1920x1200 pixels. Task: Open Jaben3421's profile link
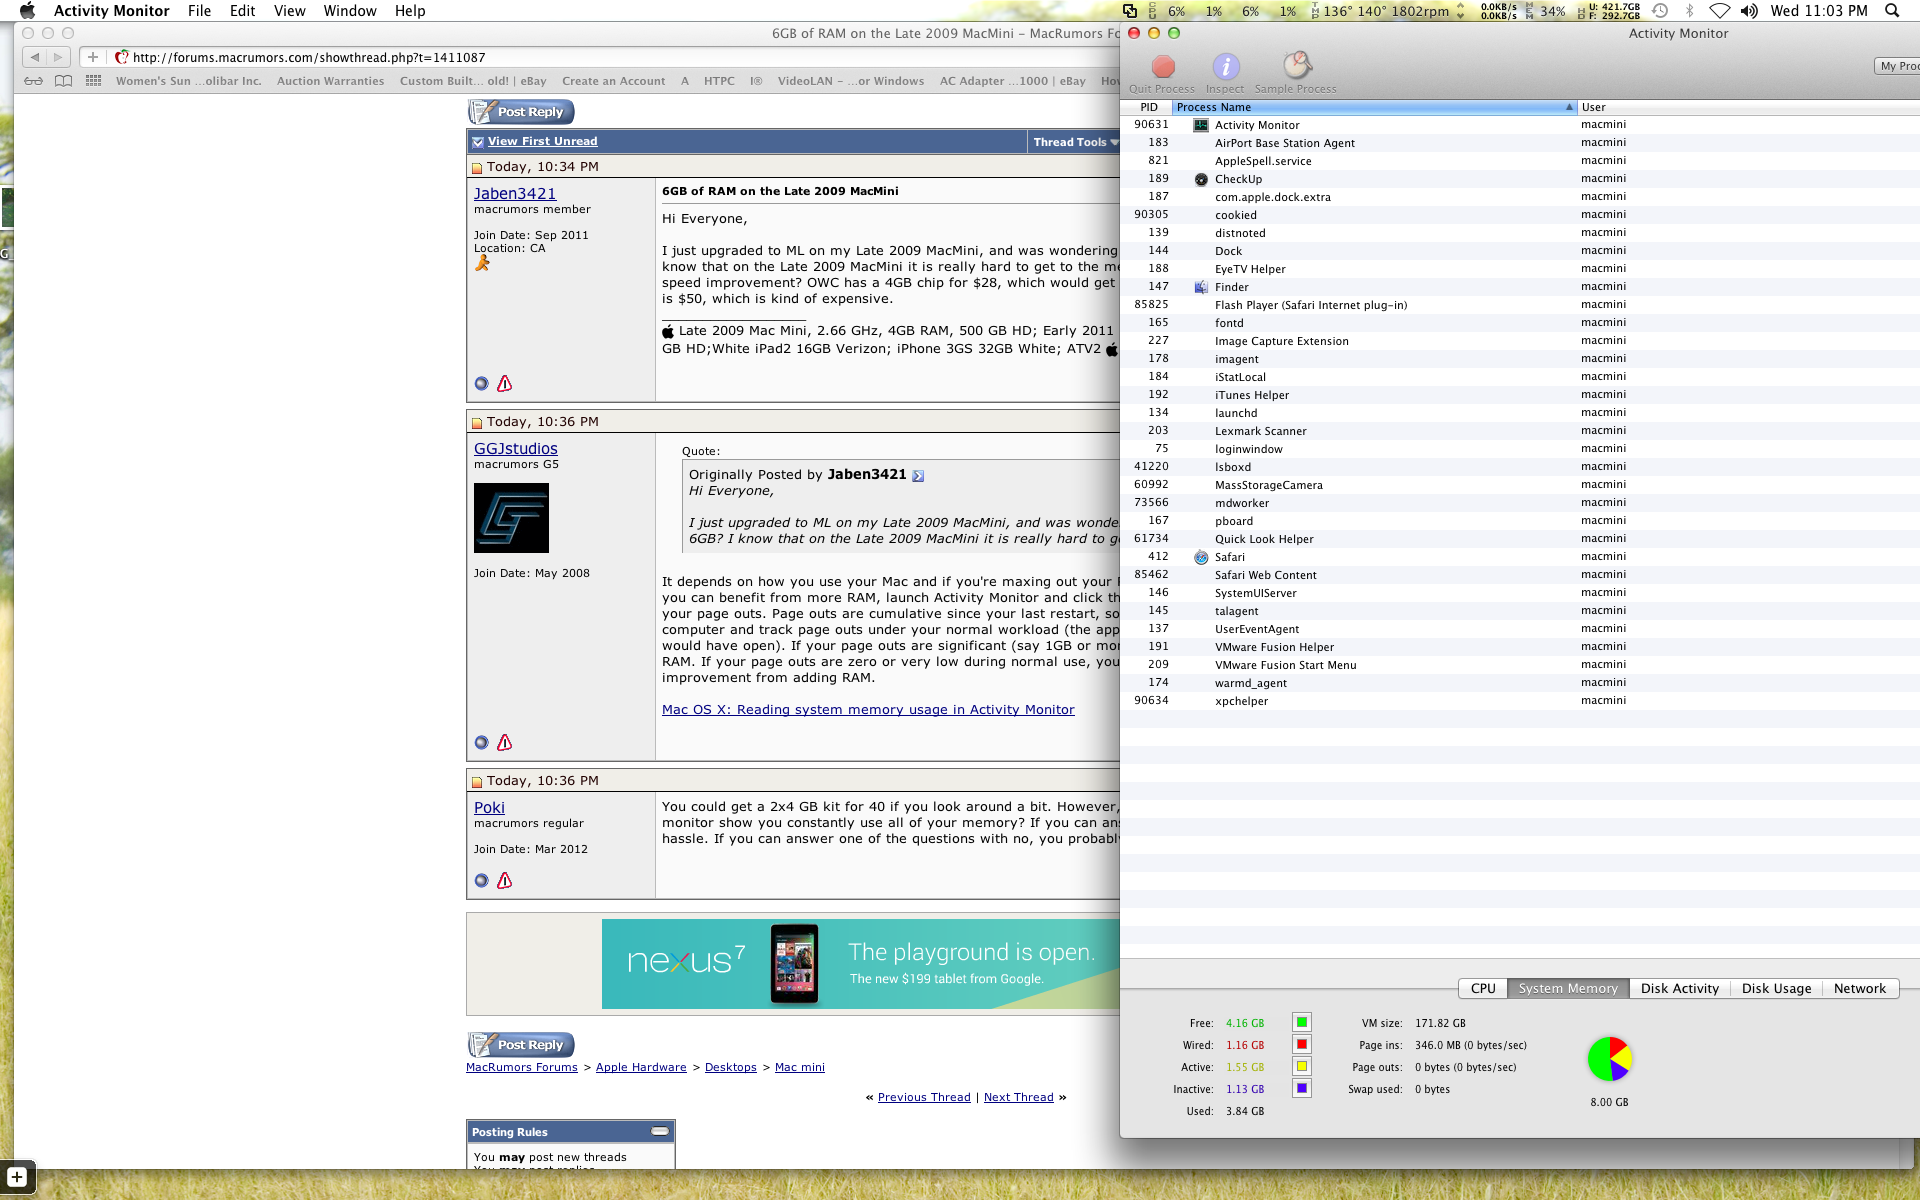[x=515, y=194]
